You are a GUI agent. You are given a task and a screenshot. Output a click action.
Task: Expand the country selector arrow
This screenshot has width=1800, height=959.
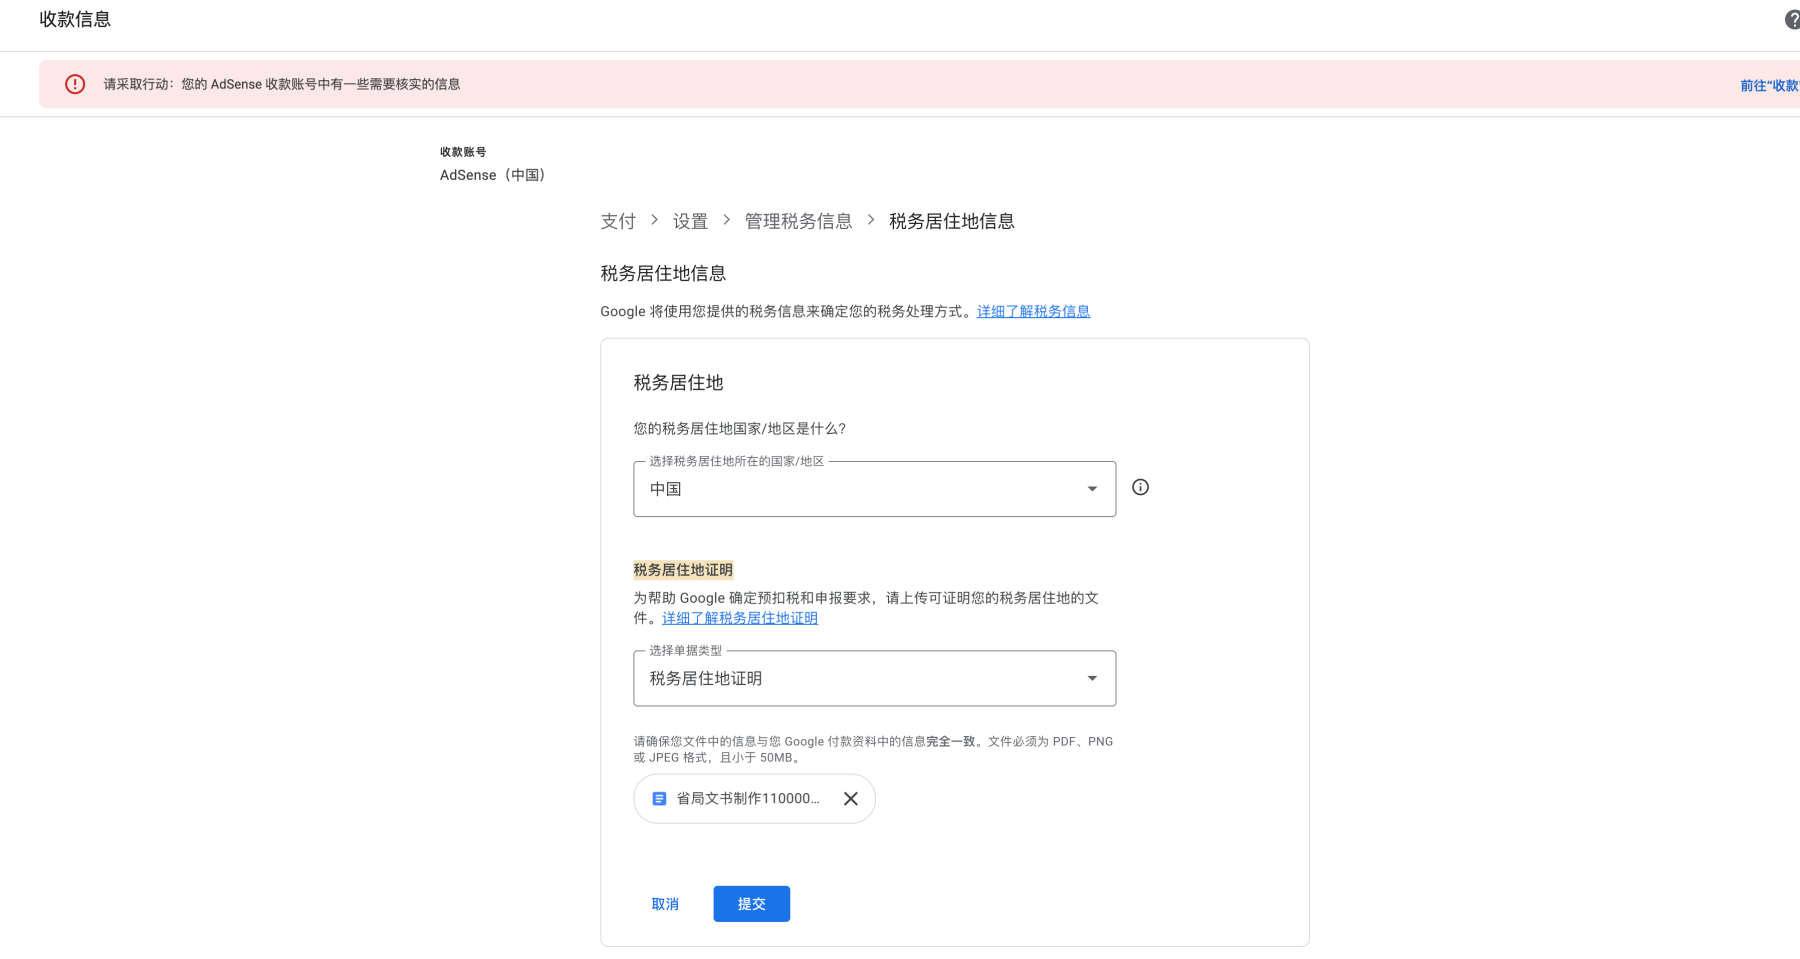click(x=1091, y=489)
